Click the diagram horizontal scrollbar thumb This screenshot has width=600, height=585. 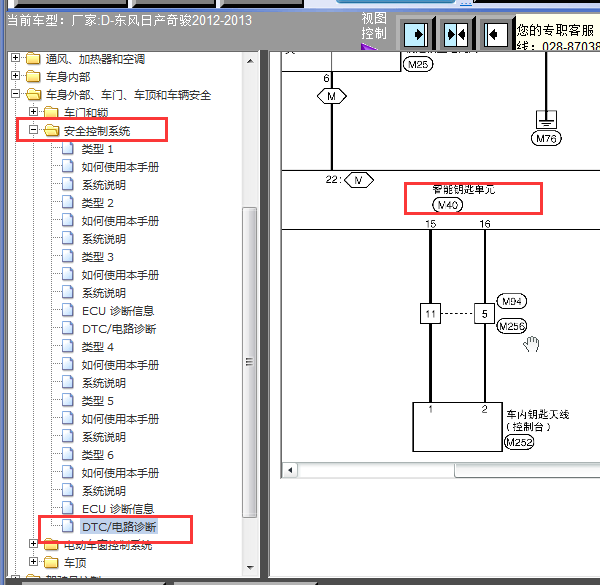pyautogui.click(x=527, y=469)
